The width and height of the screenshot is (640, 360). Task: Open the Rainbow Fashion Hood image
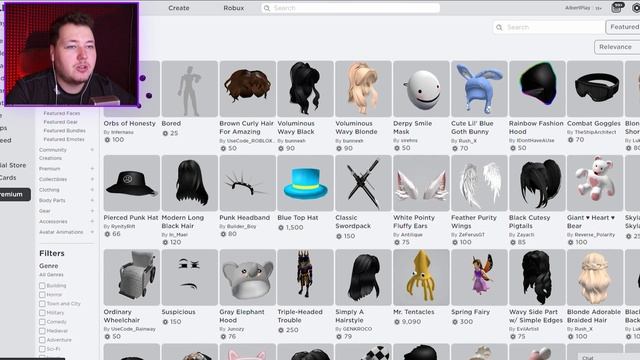(x=537, y=89)
